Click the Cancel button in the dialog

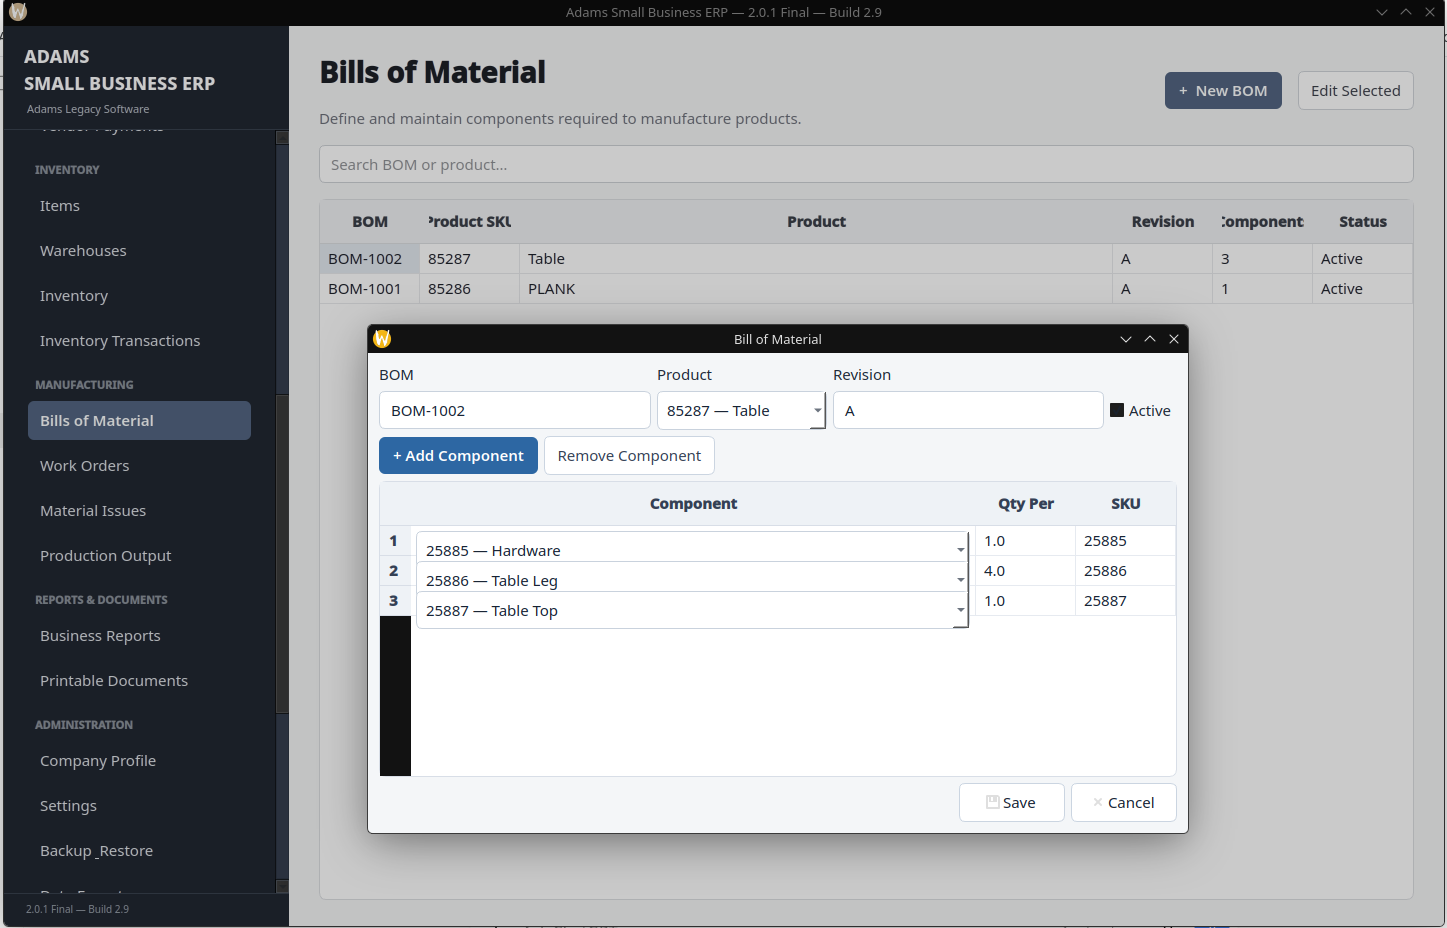click(1123, 802)
